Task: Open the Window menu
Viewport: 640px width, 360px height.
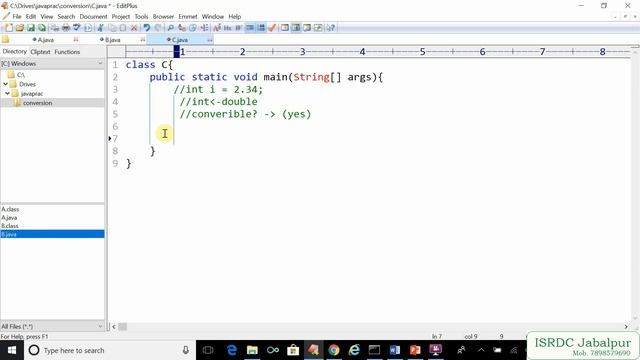Action: tap(213, 16)
